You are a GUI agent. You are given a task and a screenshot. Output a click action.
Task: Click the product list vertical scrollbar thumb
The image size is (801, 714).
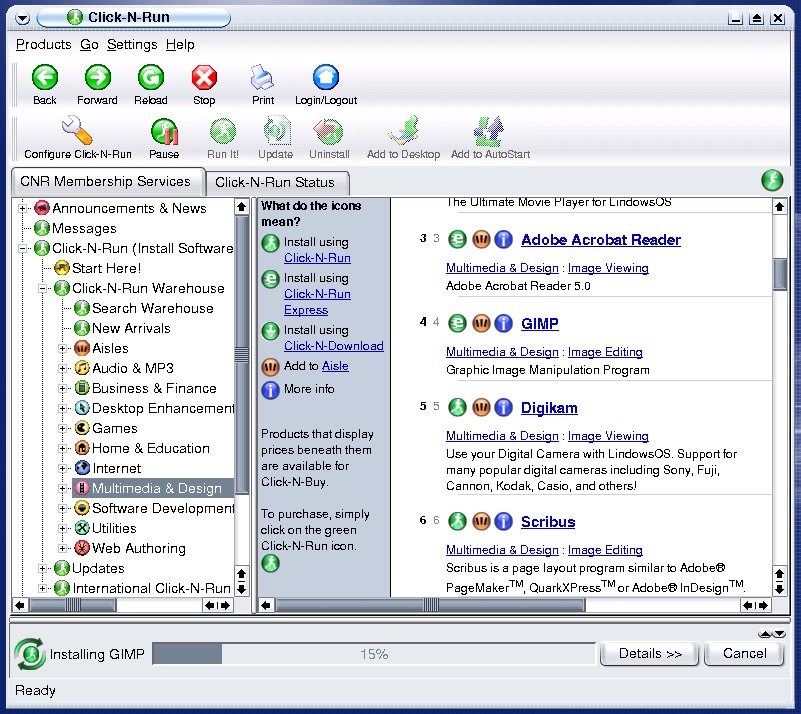[780, 274]
